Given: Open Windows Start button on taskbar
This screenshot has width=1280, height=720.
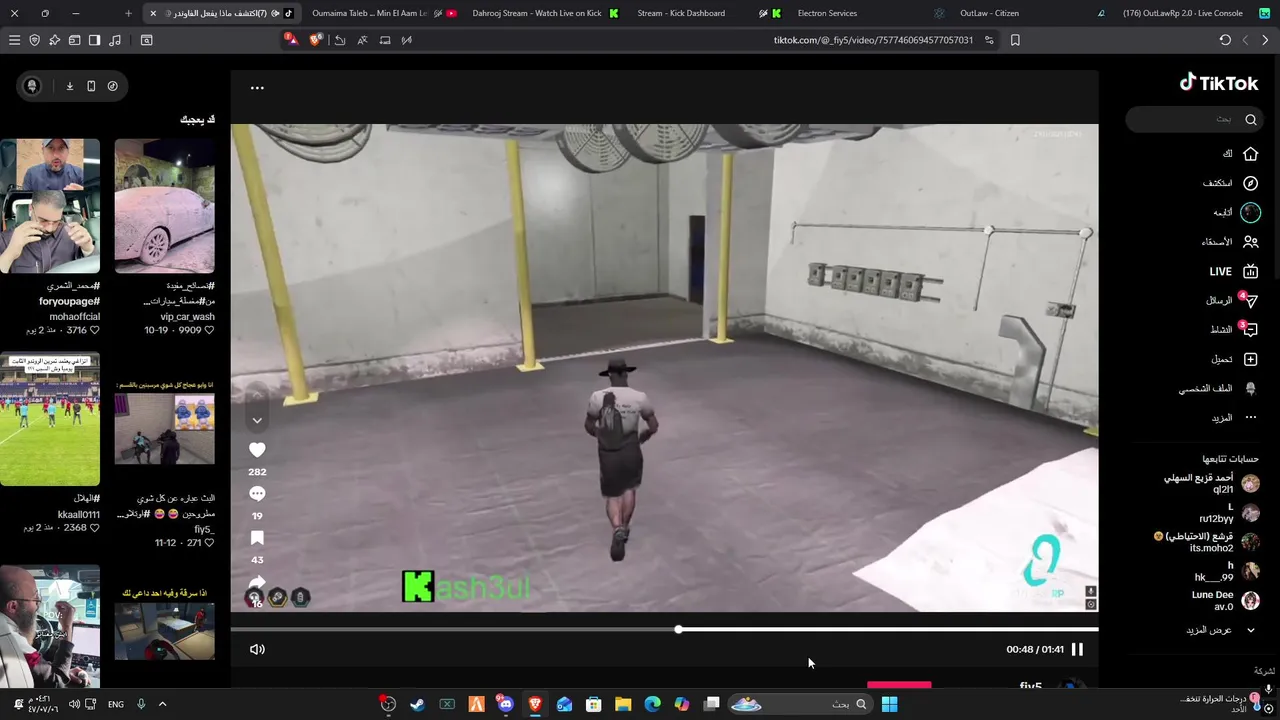Looking at the screenshot, I should [x=889, y=704].
